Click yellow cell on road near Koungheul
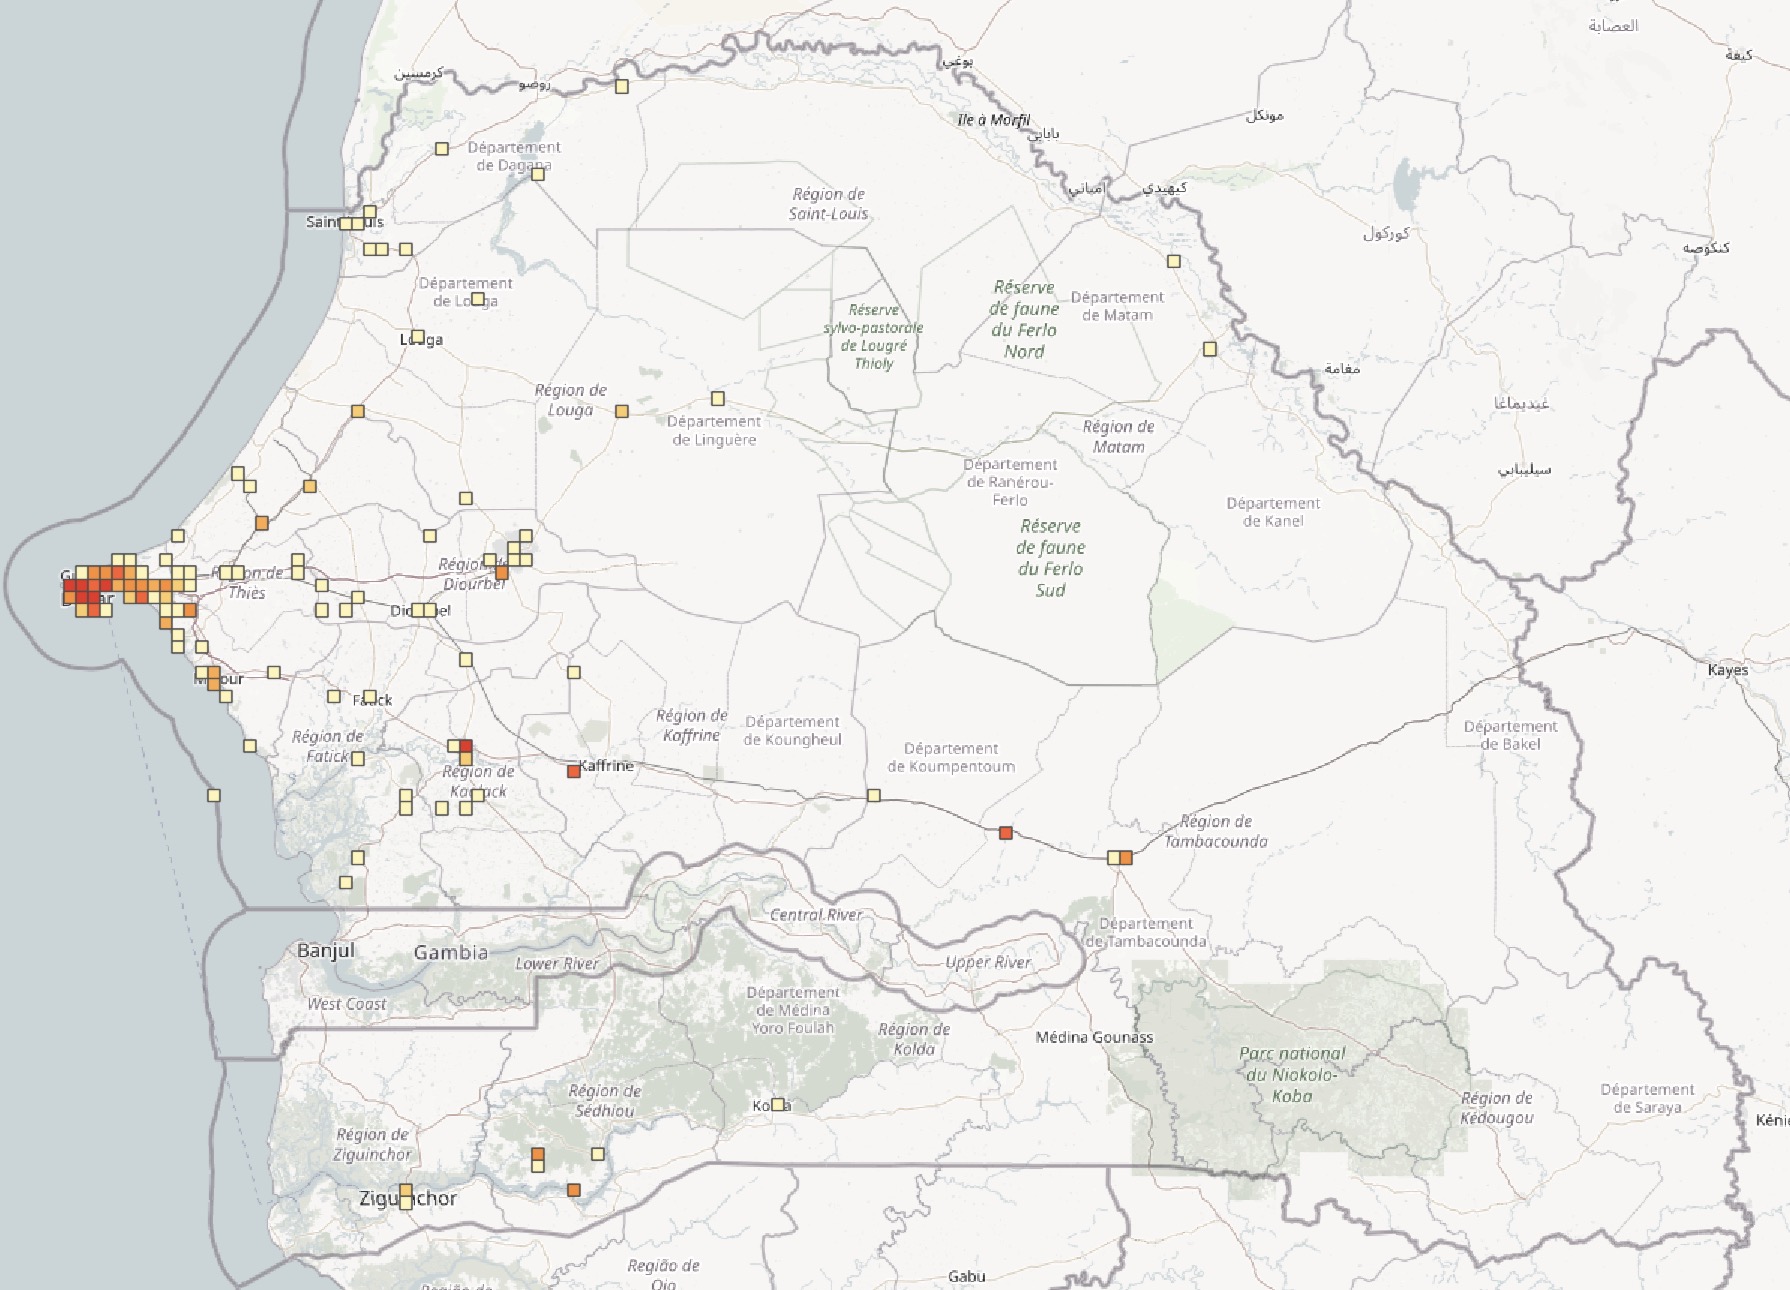 tap(874, 796)
